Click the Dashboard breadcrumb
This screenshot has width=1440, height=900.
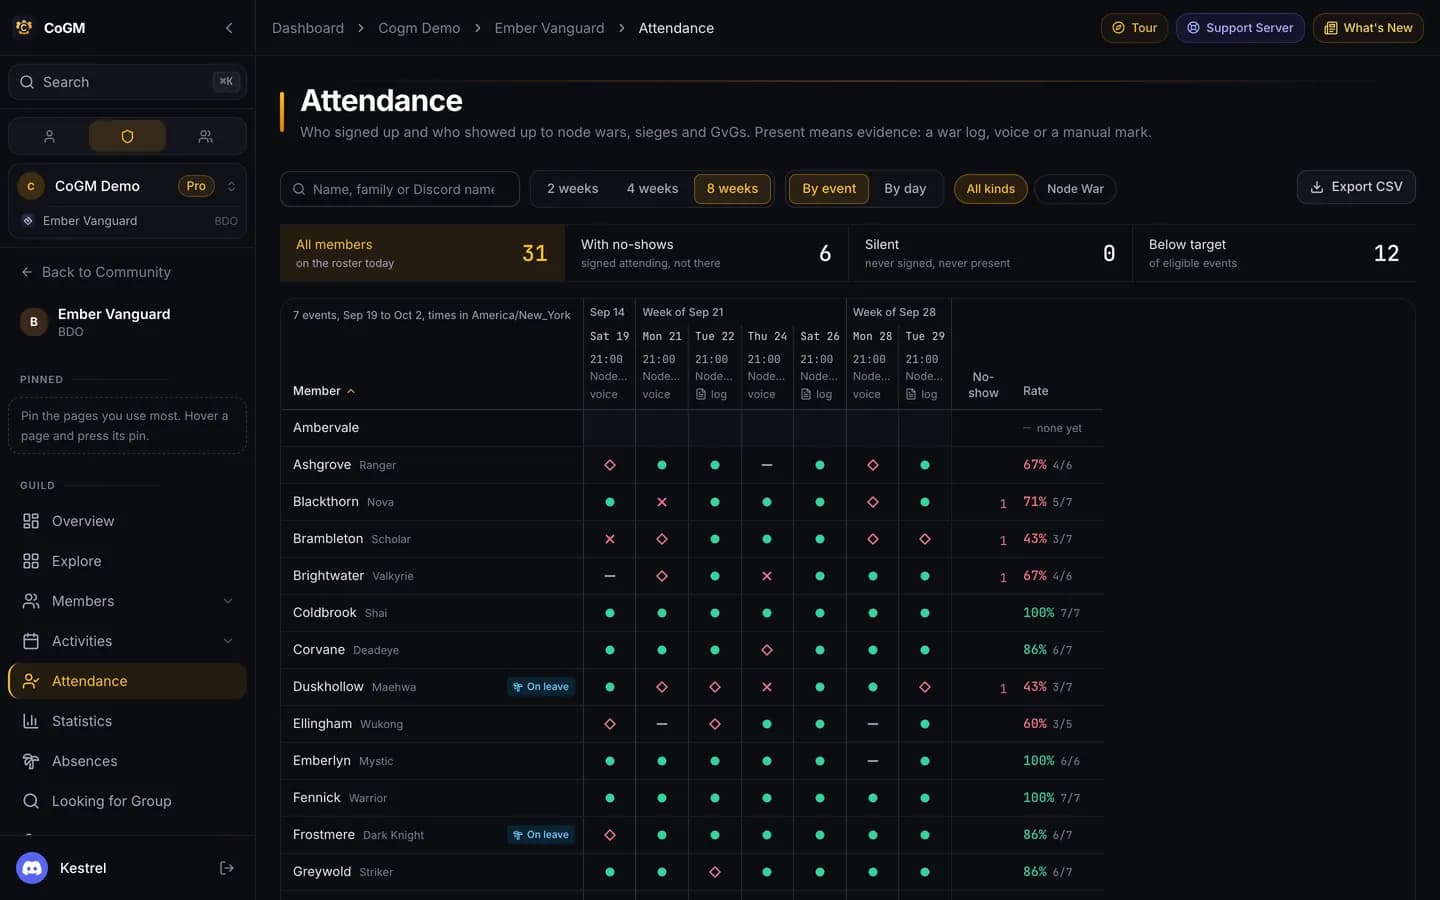(308, 28)
